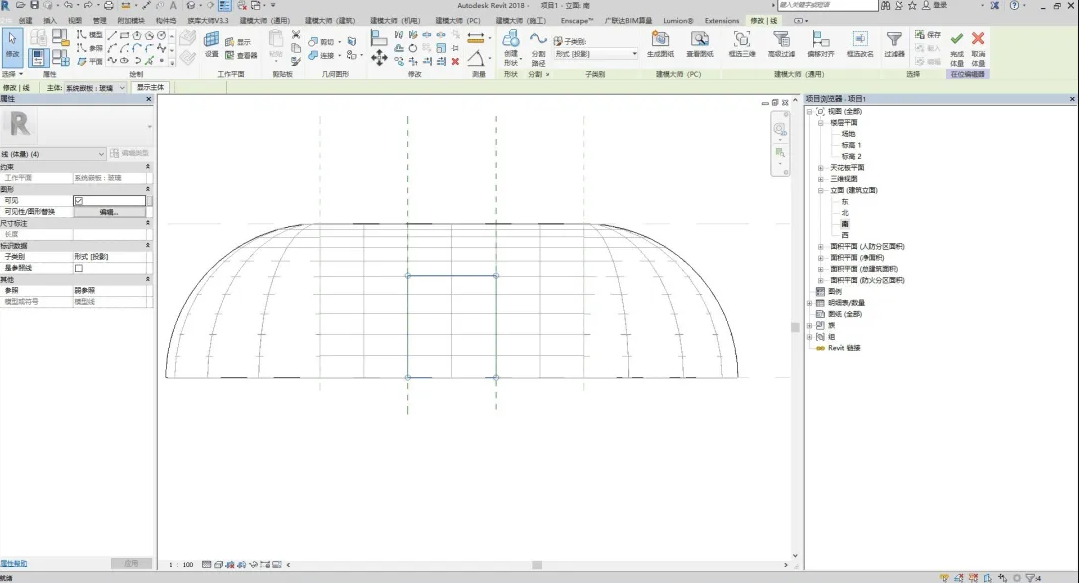The image size is (1079, 583).
Task: Click the 设置 work plane icon
Action: coord(212,40)
